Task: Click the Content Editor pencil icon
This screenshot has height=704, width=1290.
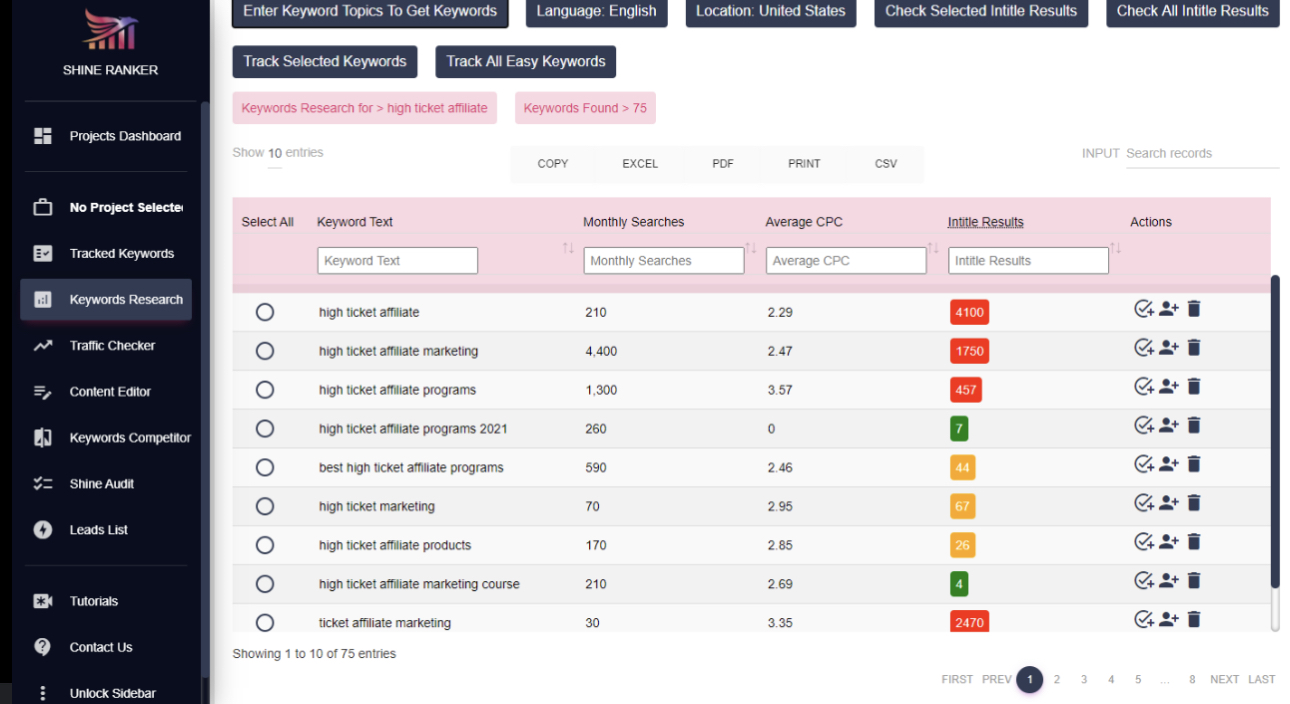Action: pos(43,392)
